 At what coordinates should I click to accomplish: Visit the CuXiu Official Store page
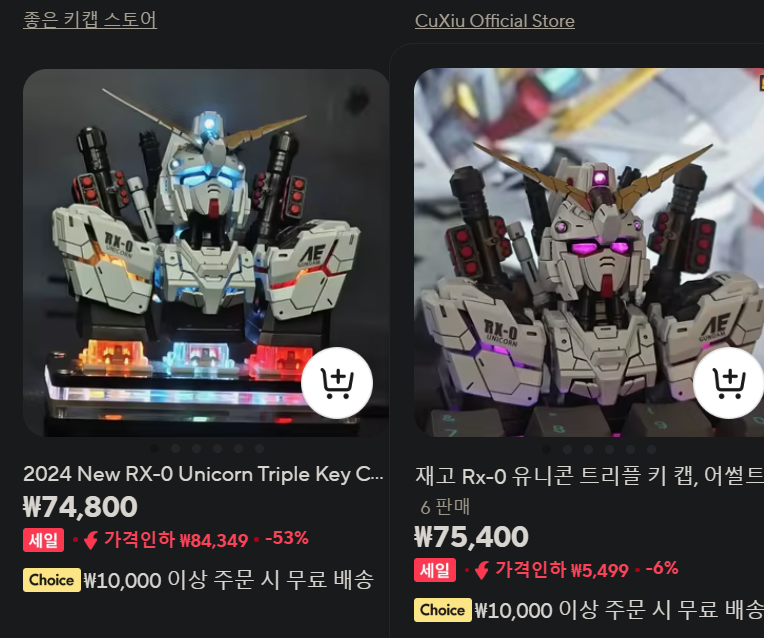495,21
